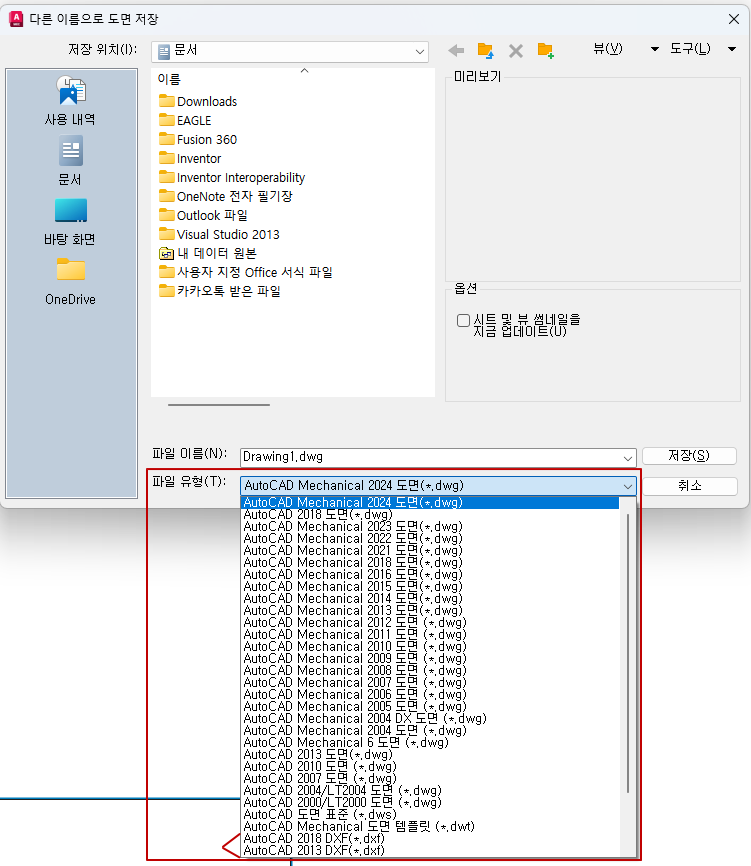Screen dimensions: 751x866
Task: Choose AutoCAD 2004/LT2004 도면 option
Action: pos(430,791)
